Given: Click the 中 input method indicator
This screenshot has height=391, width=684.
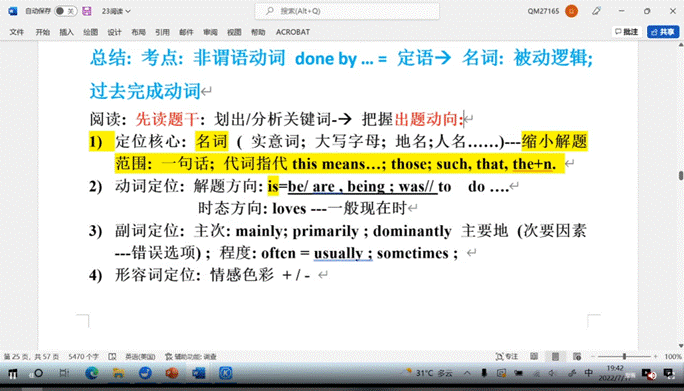Looking at the screenshot, I should tap(588, 373).
